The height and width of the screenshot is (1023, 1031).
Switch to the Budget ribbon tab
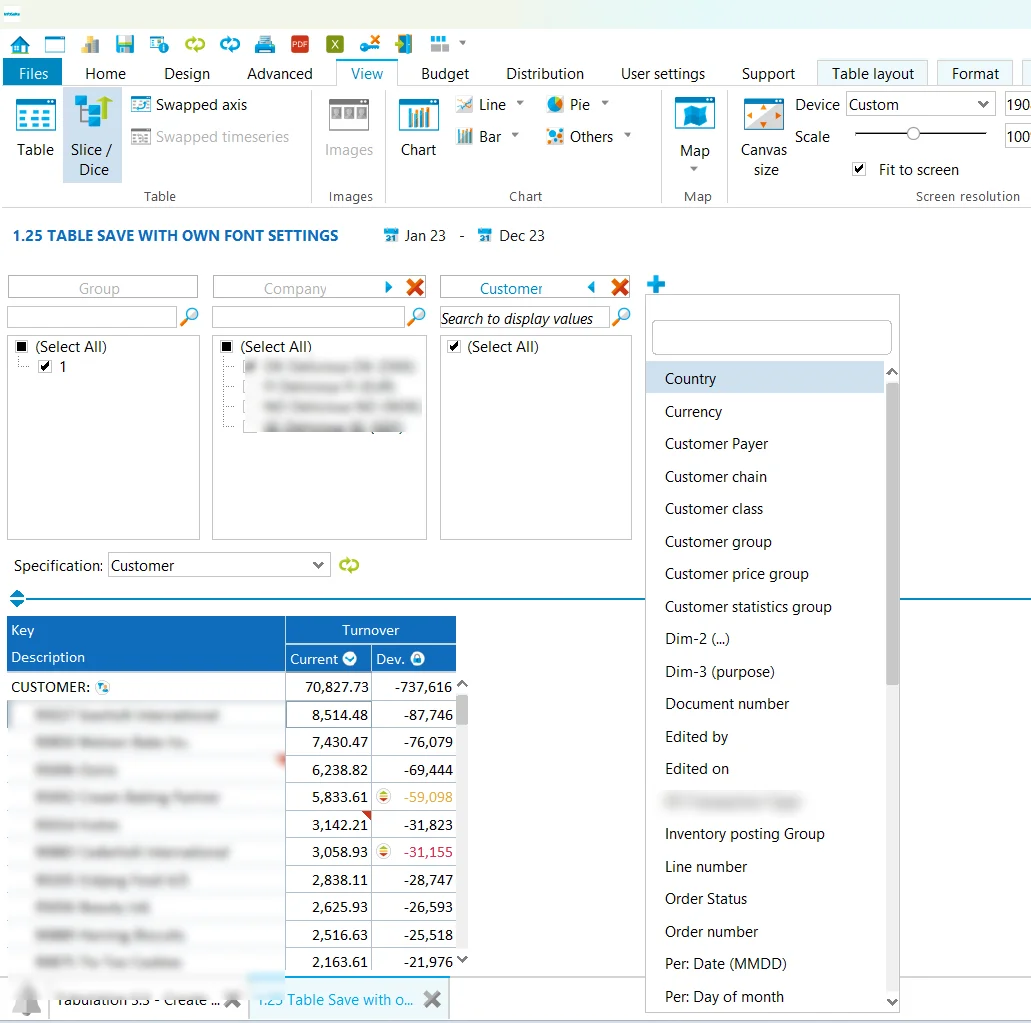pyautogui.click(x=444, y=74)
